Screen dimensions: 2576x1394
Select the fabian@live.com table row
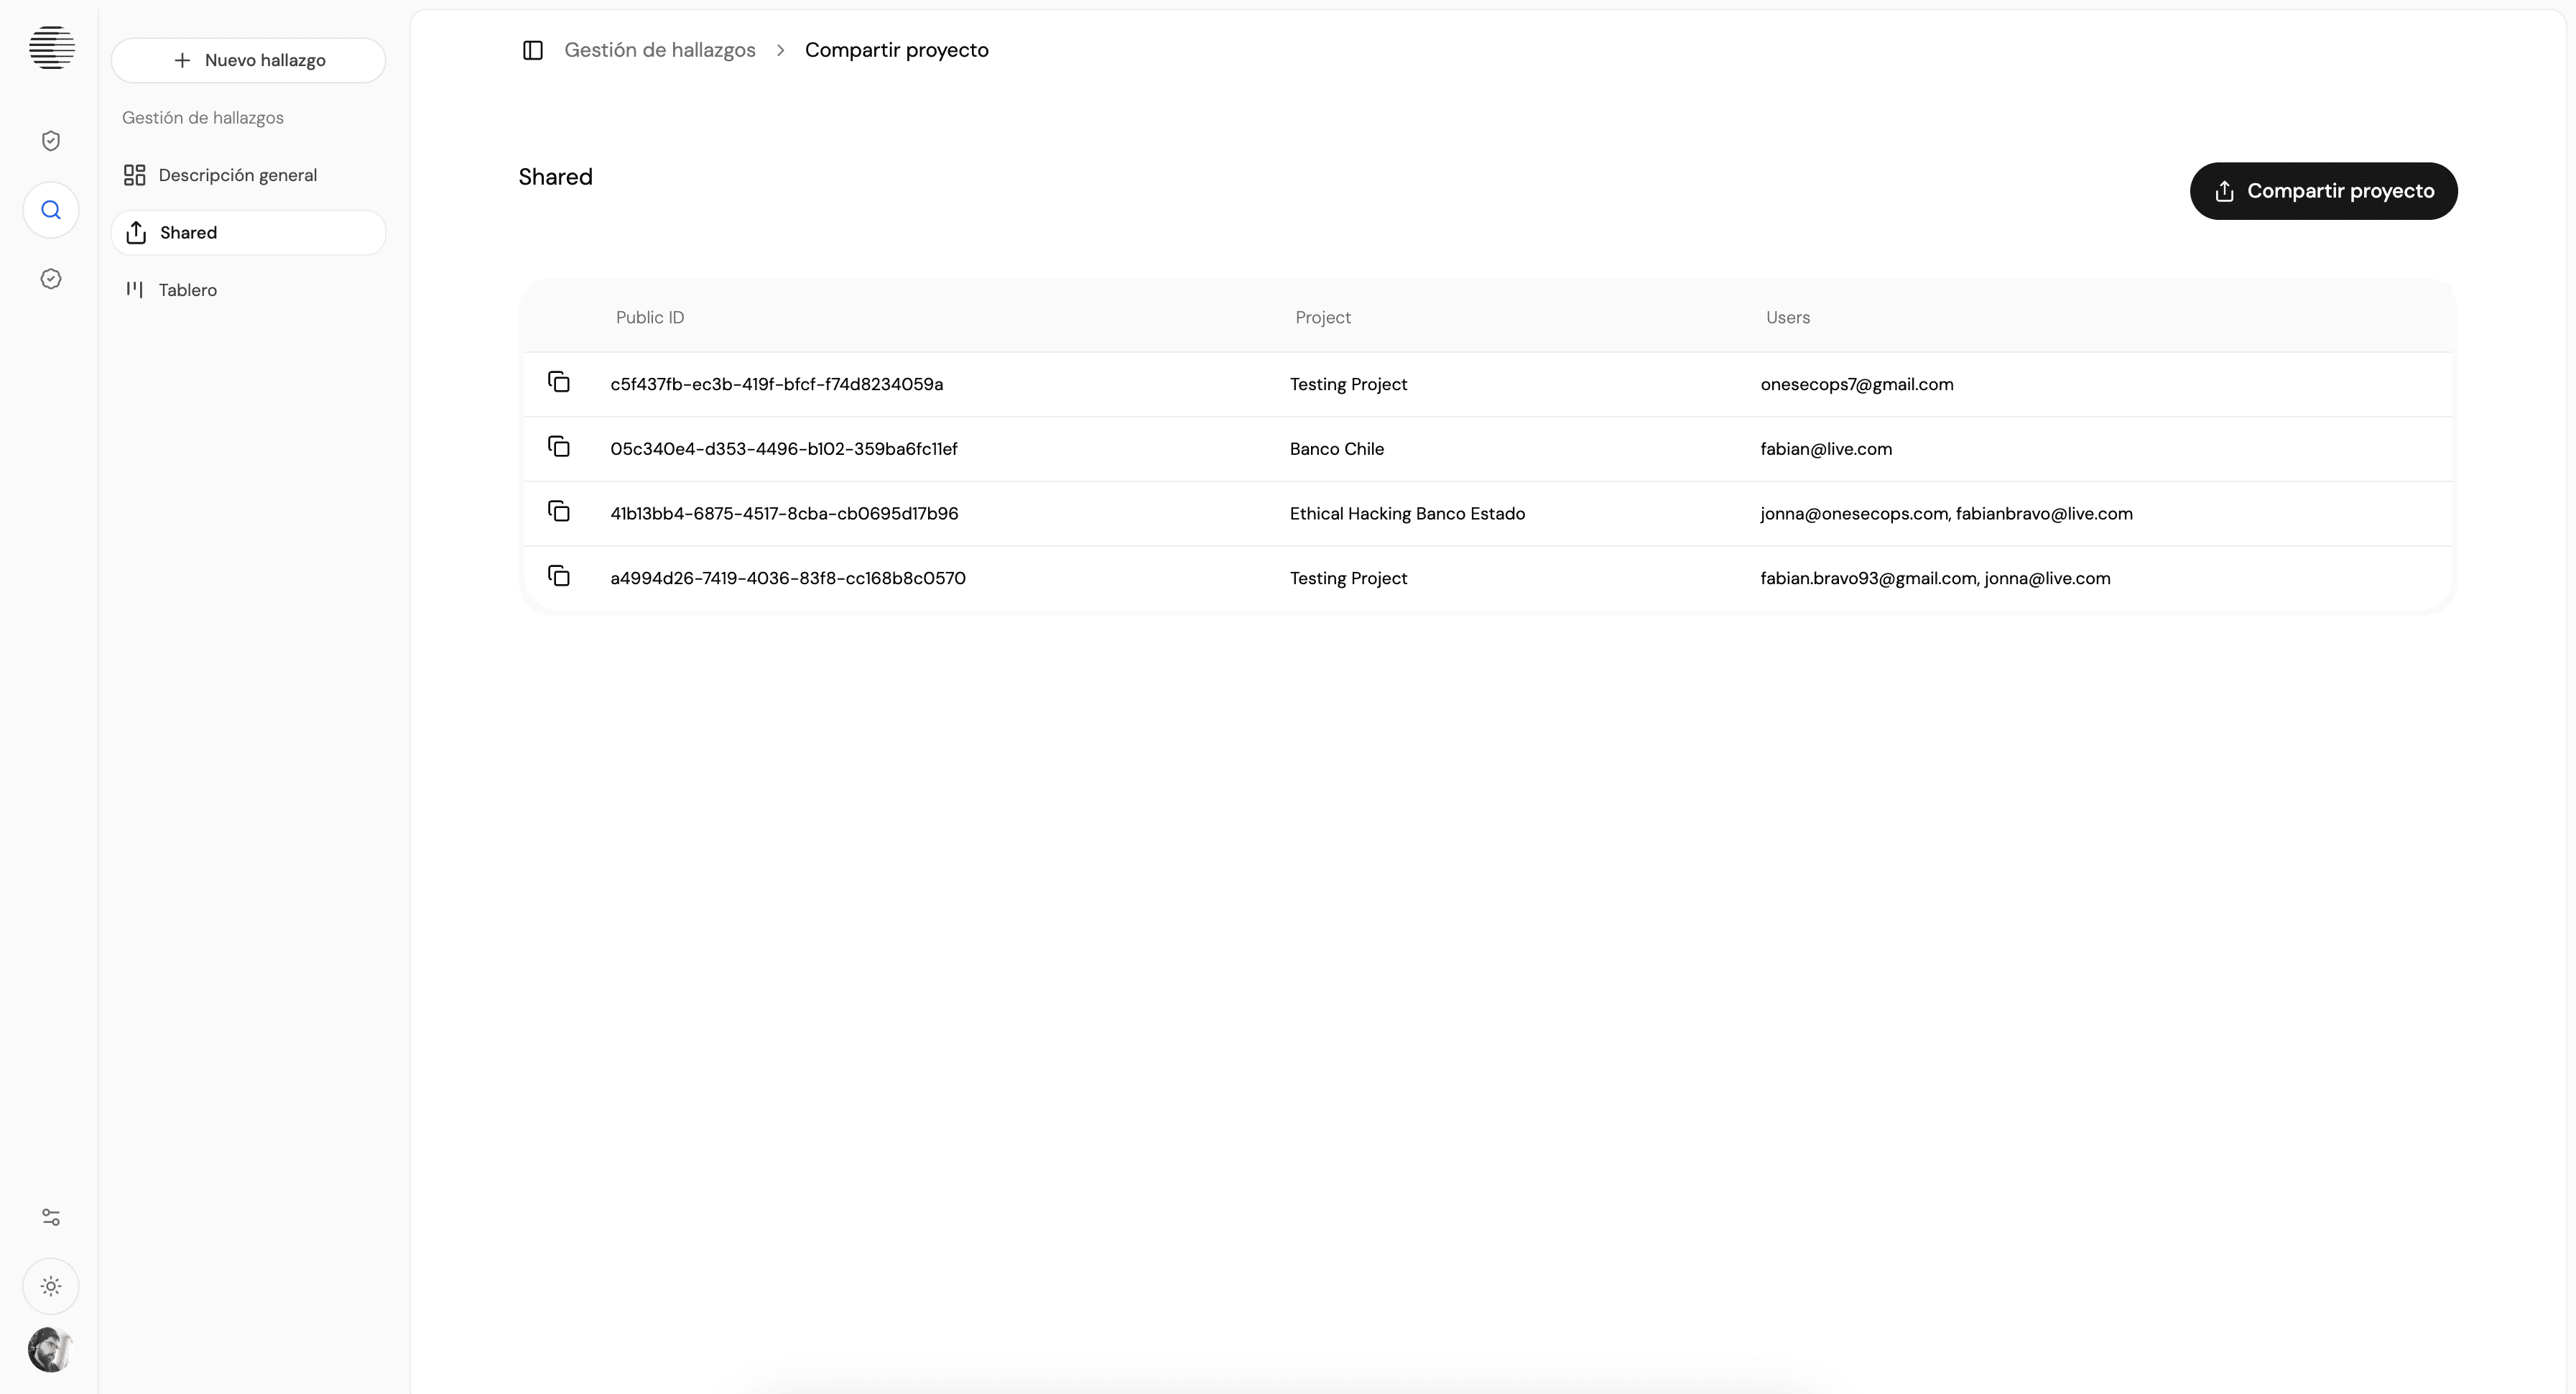point(1825,449)
